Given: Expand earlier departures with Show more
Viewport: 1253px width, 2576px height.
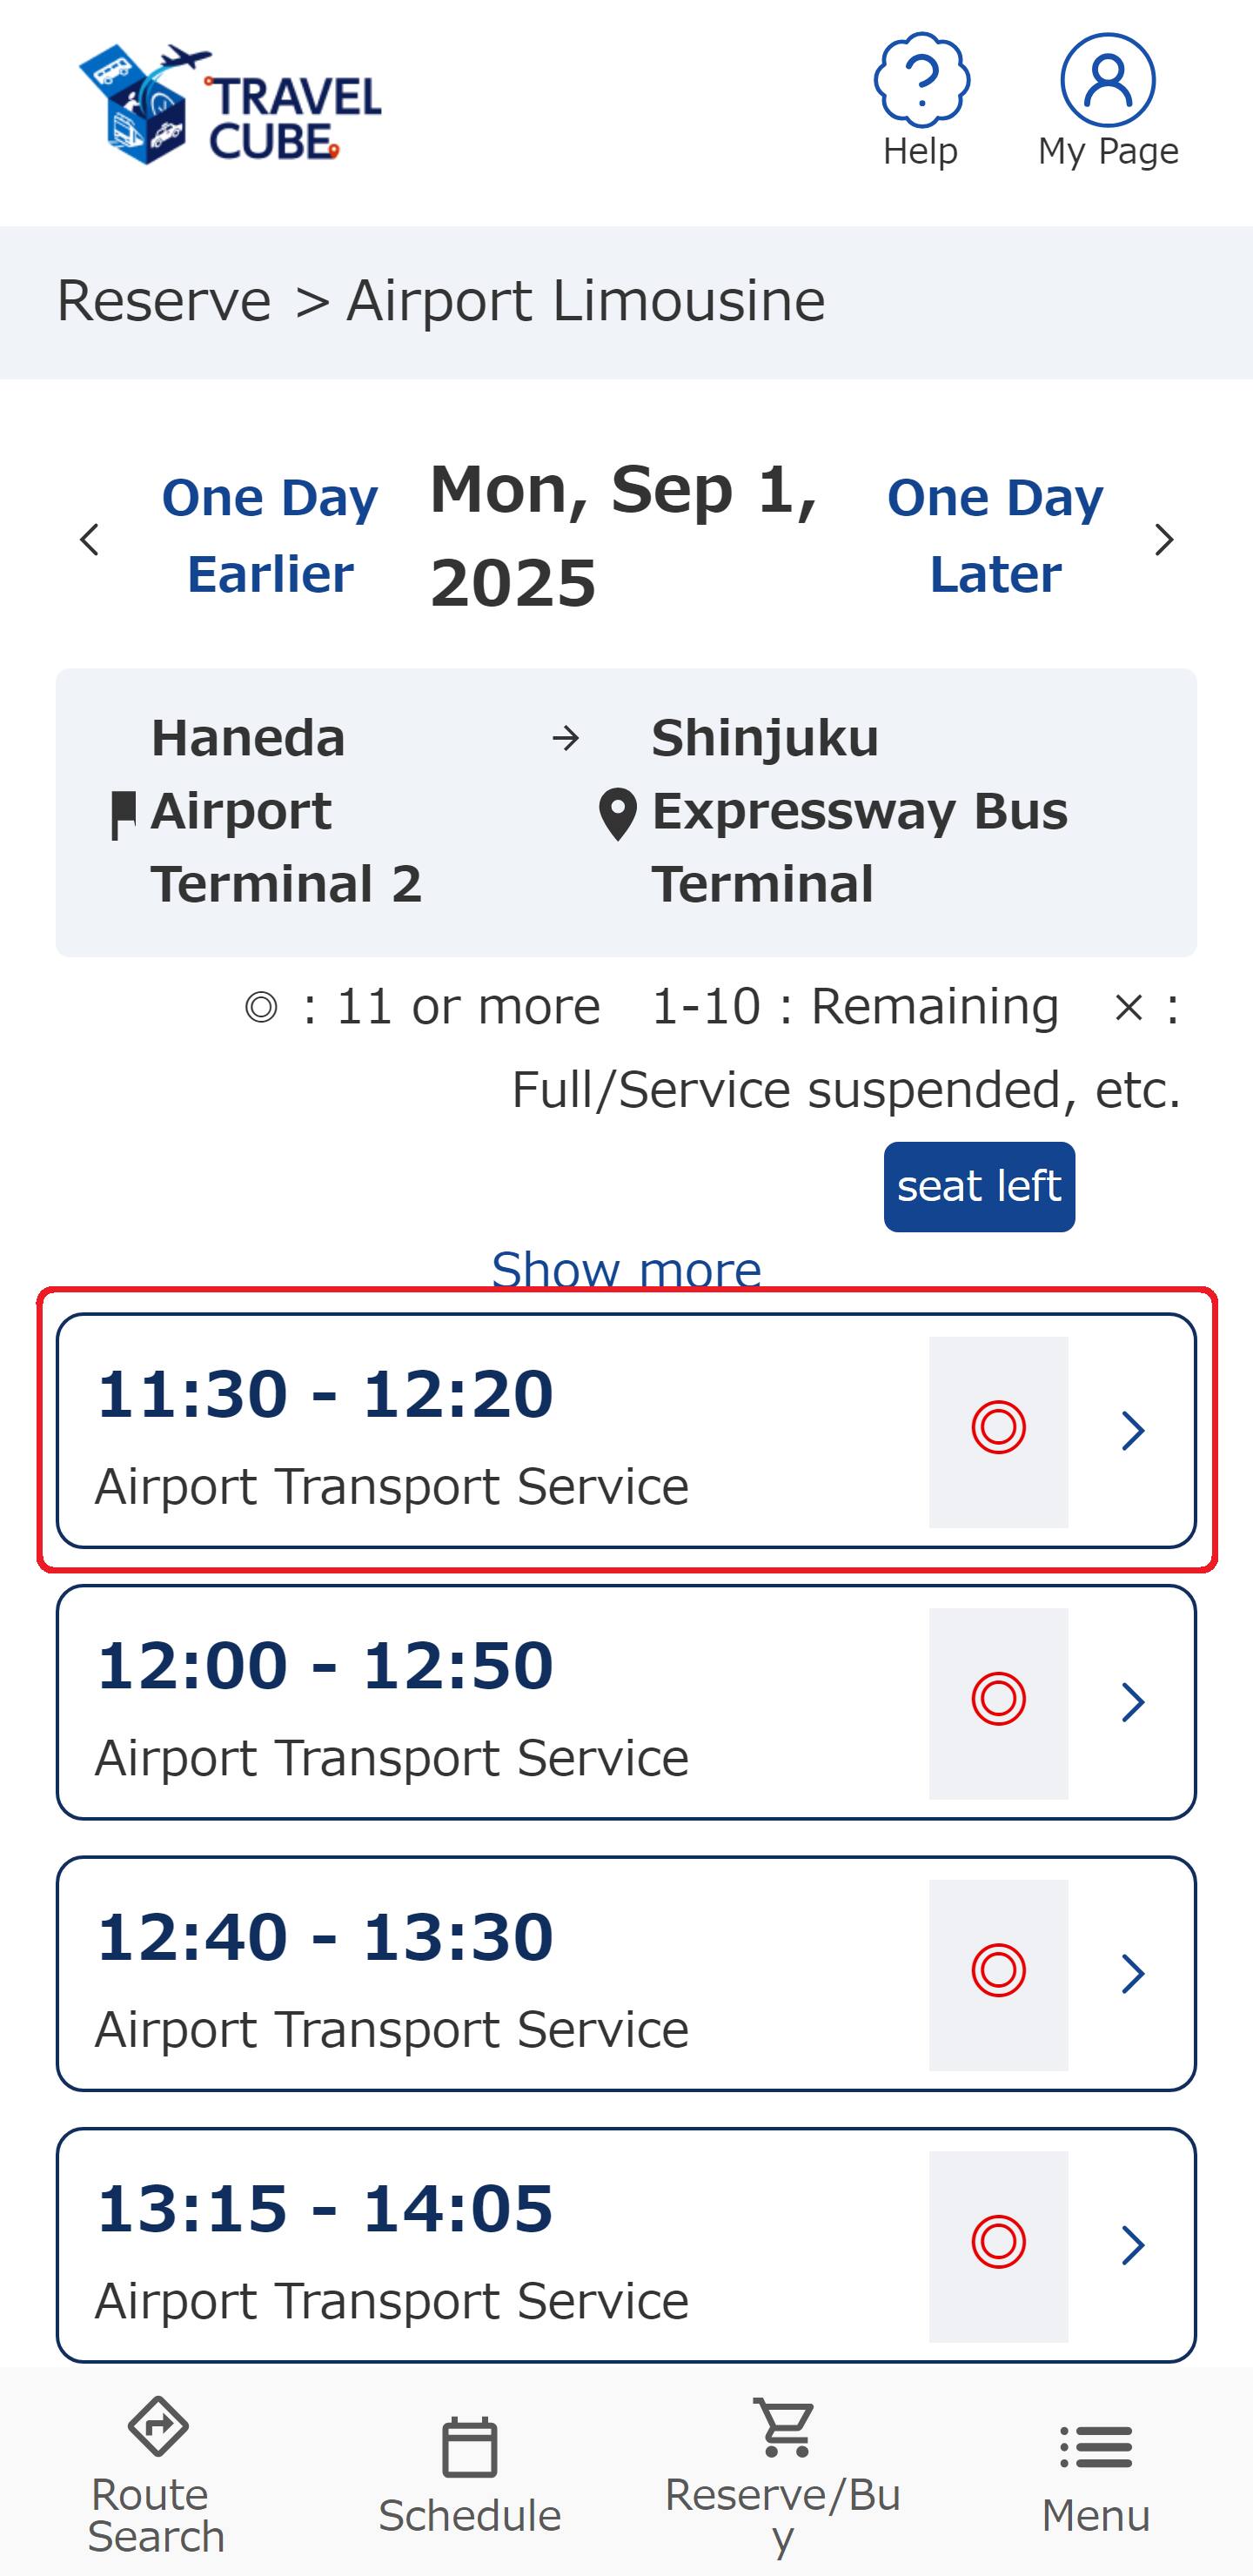Looking at the screenshot, I should (626, 1268).
